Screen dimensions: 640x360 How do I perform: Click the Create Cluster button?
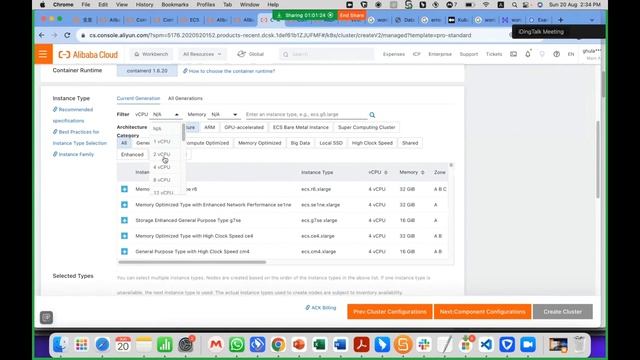click(x=562, y=312)
